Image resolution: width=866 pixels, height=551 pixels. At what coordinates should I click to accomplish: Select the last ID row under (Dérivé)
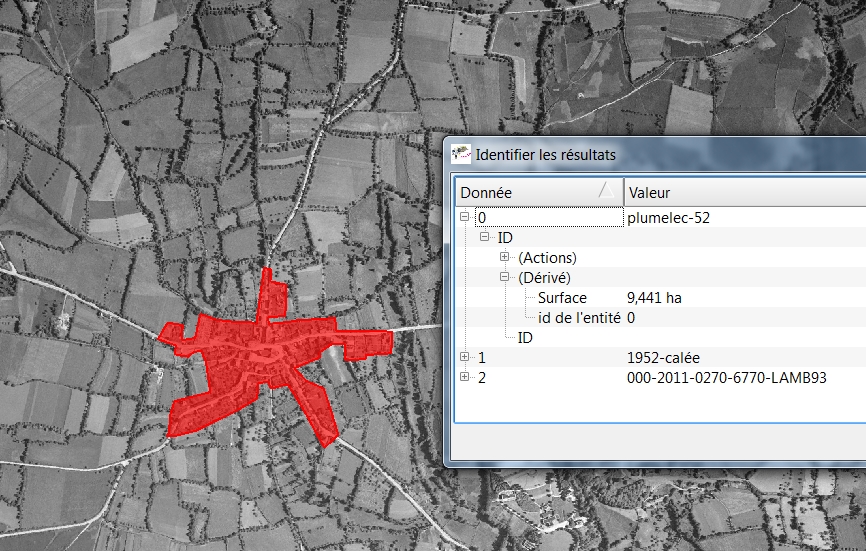point(525,338)
